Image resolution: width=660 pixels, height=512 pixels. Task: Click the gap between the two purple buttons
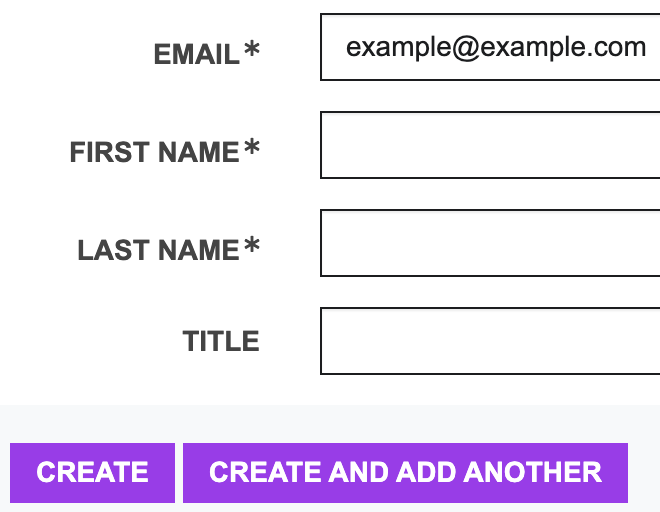click(x=179, y=472)
